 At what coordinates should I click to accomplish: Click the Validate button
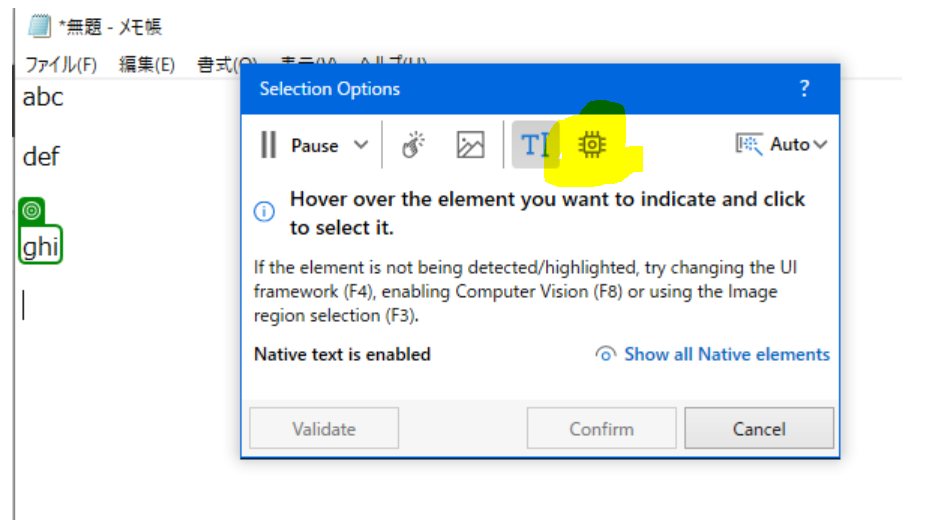click(x=323, y=429)
